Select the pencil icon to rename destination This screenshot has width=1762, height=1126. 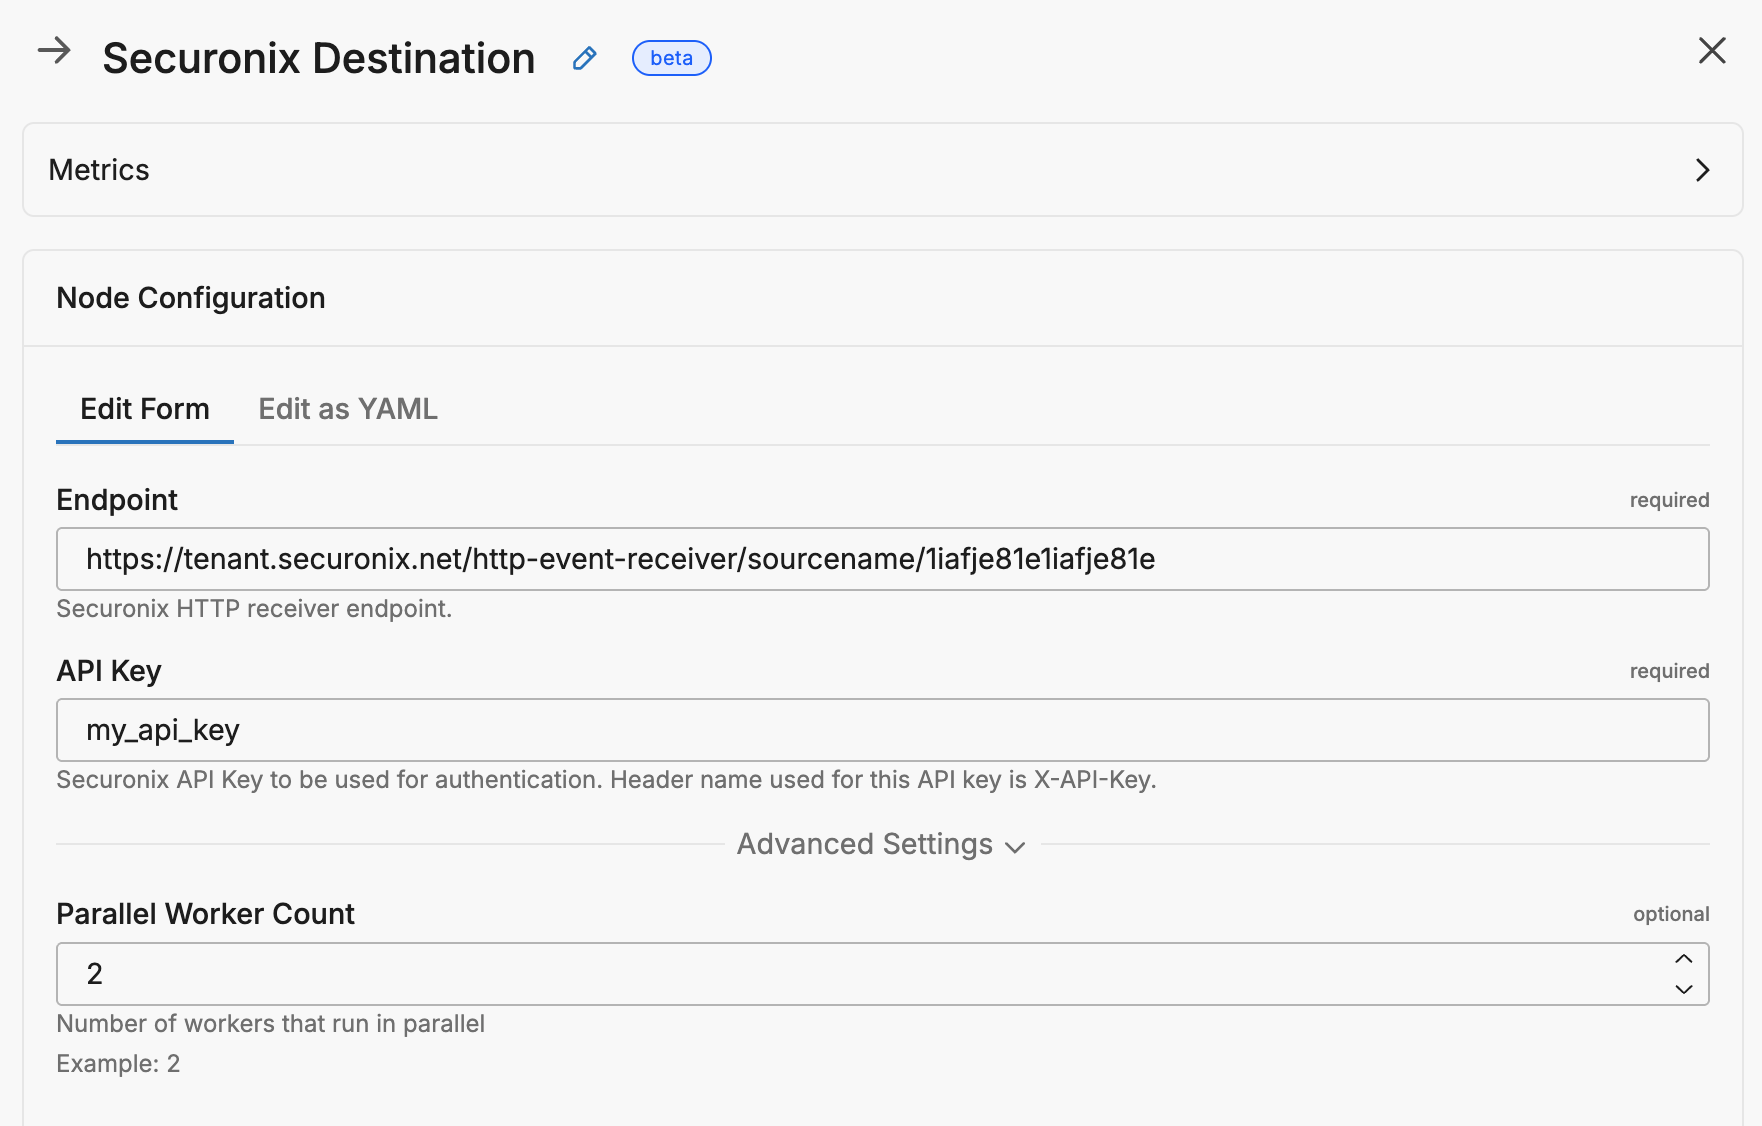click(x=584, y=59)
